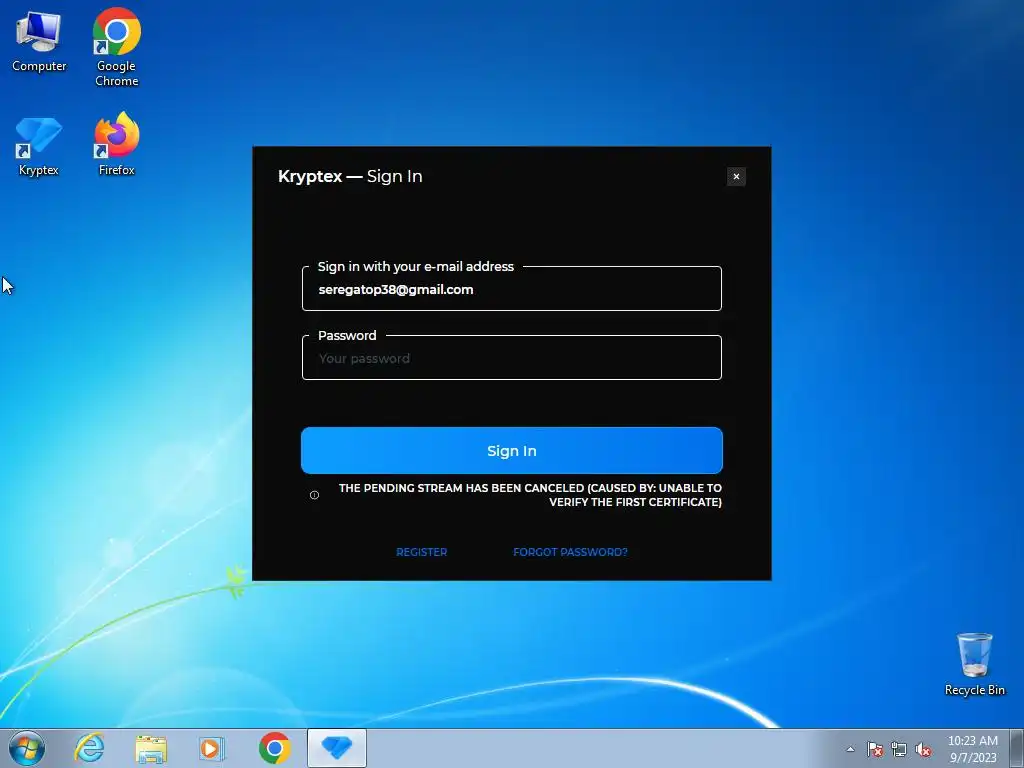1024x768 pixels.
Task: Open the network tray icon
Action: coord(899,749)
